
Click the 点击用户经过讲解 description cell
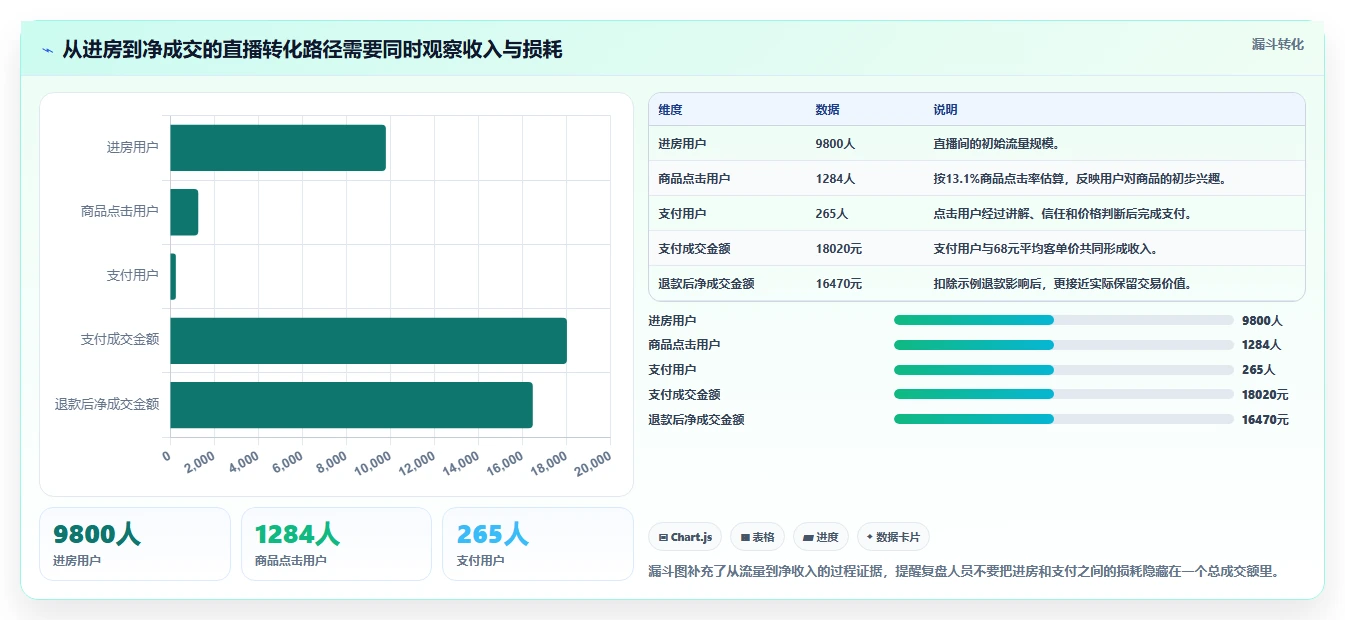[x=1062, y=214]
